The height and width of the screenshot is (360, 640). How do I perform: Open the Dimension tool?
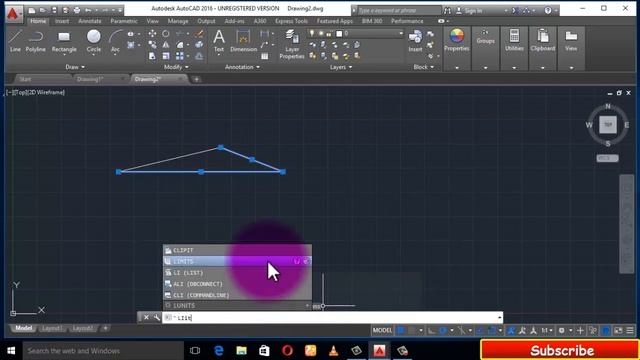pyautogui.click(x=243, y=41)
